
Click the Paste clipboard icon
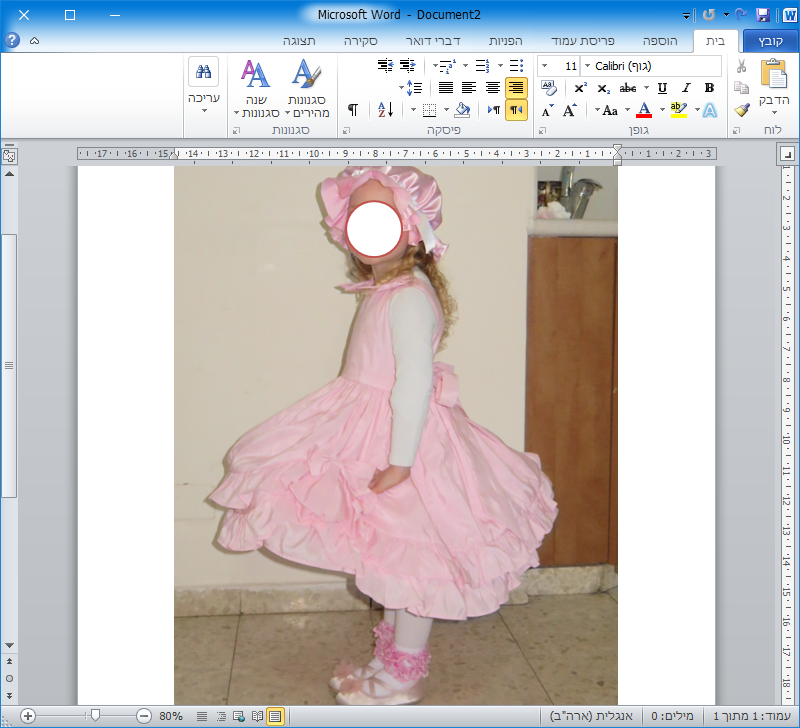coord(774,74)
